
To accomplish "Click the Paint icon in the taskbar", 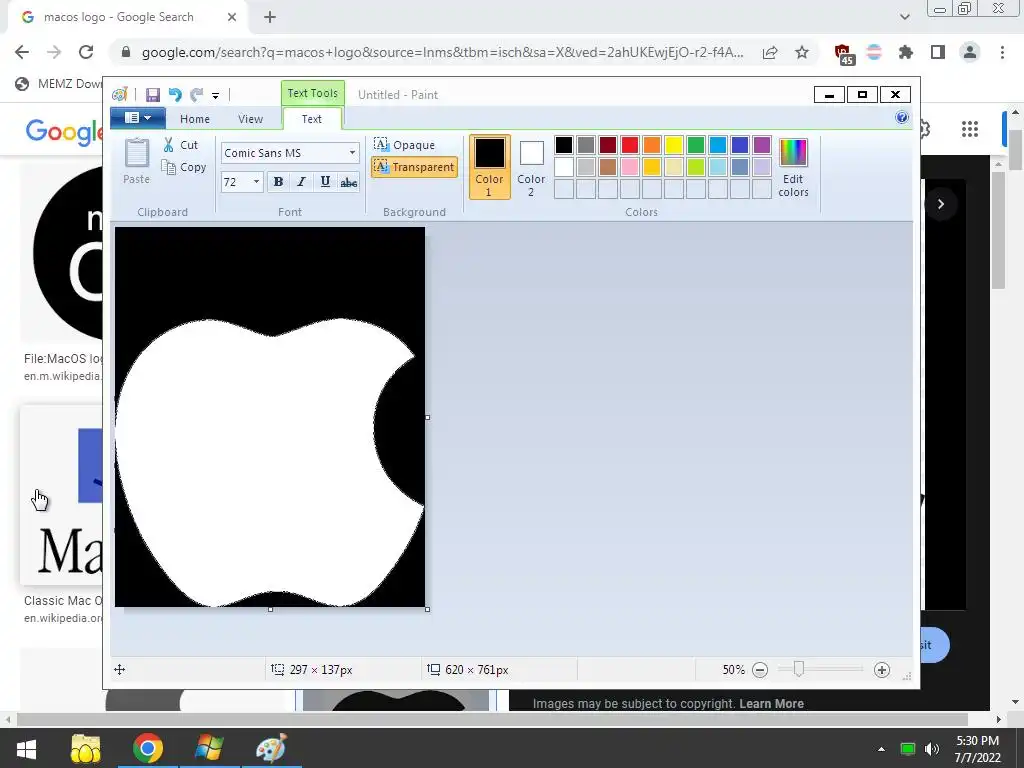I will pyautogui.click(x=271, y=748).
